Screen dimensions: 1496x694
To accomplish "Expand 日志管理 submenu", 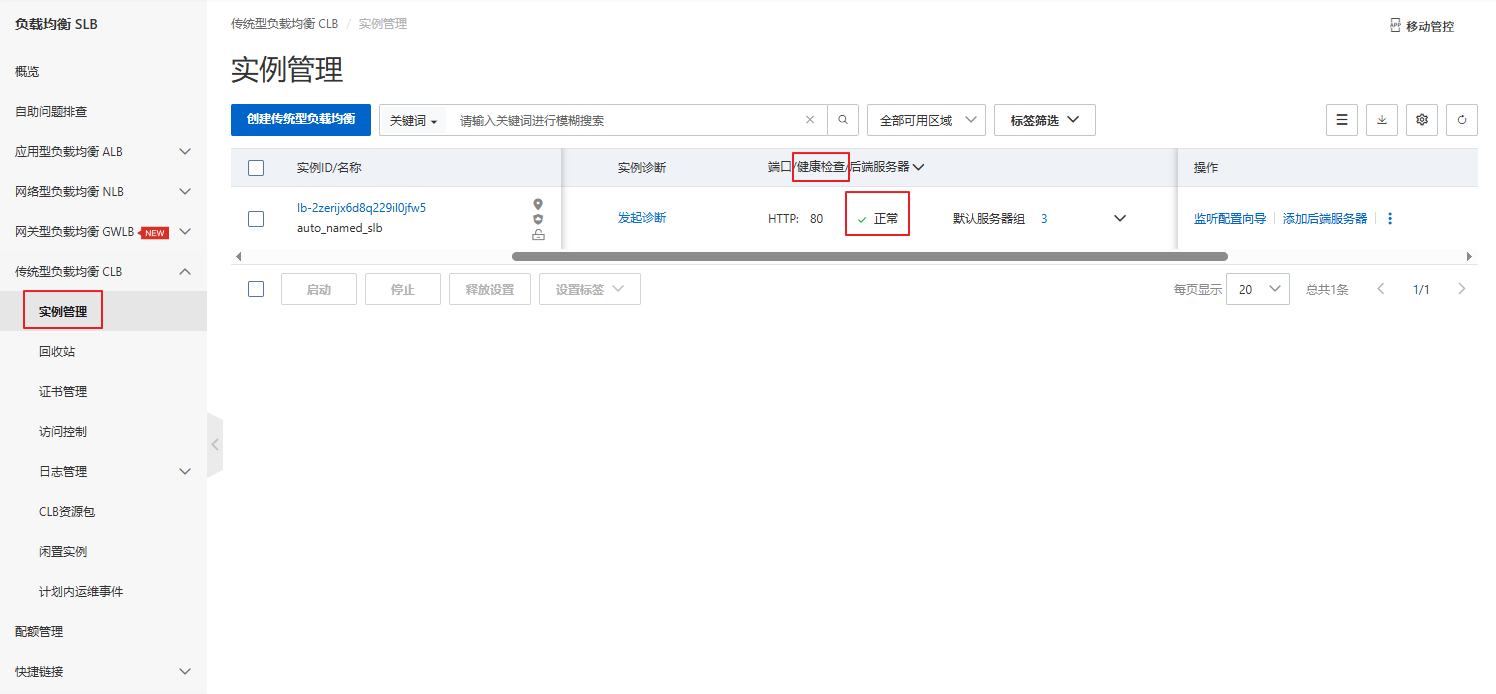I will click(x=185, y=472).
